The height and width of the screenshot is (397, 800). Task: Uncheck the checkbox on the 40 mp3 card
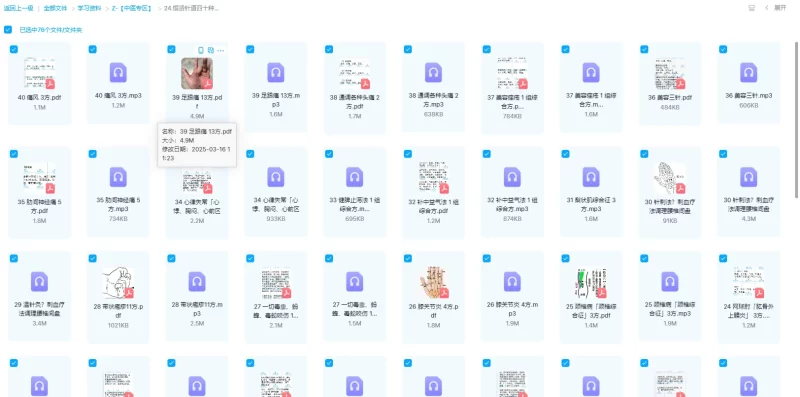pos(92,49)
